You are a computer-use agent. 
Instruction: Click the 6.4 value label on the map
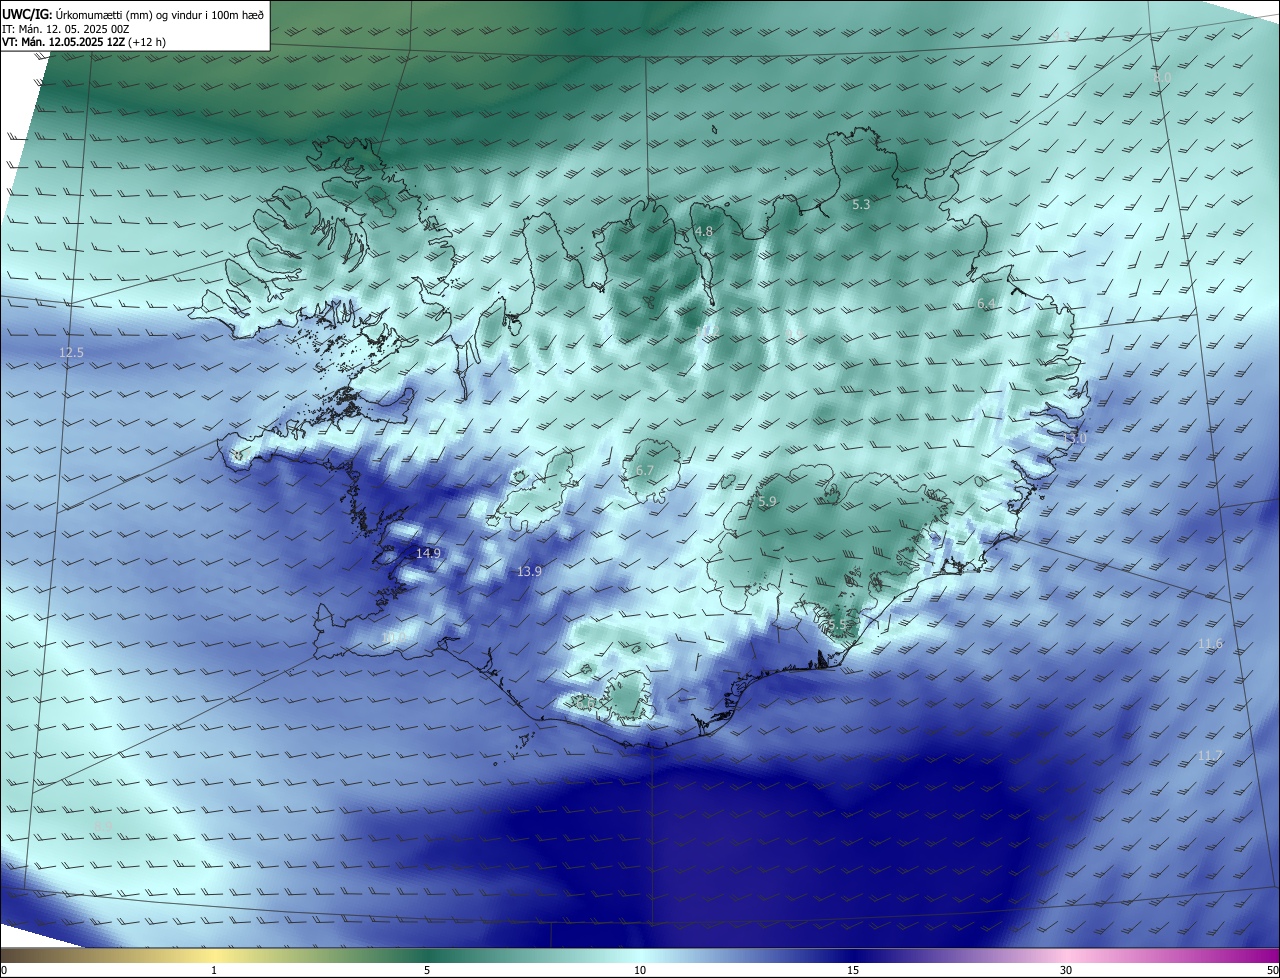(987, 304)
